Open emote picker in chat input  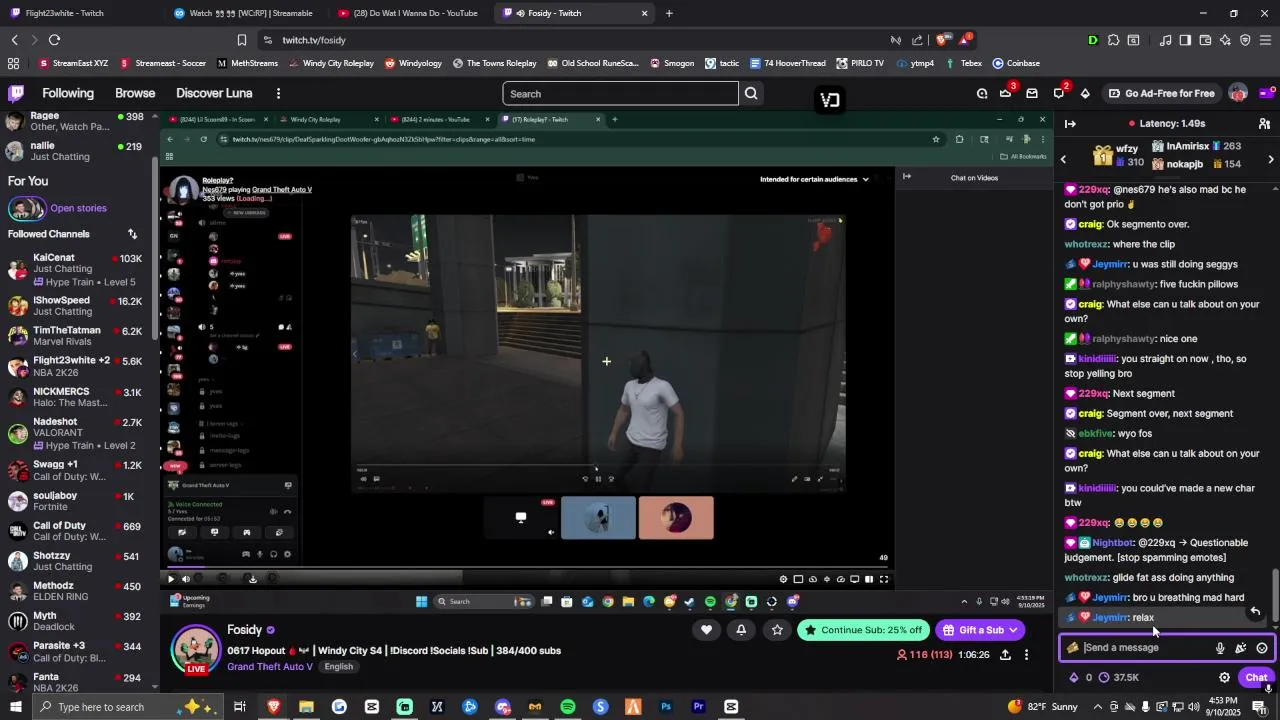click(x=1262, y=648)
